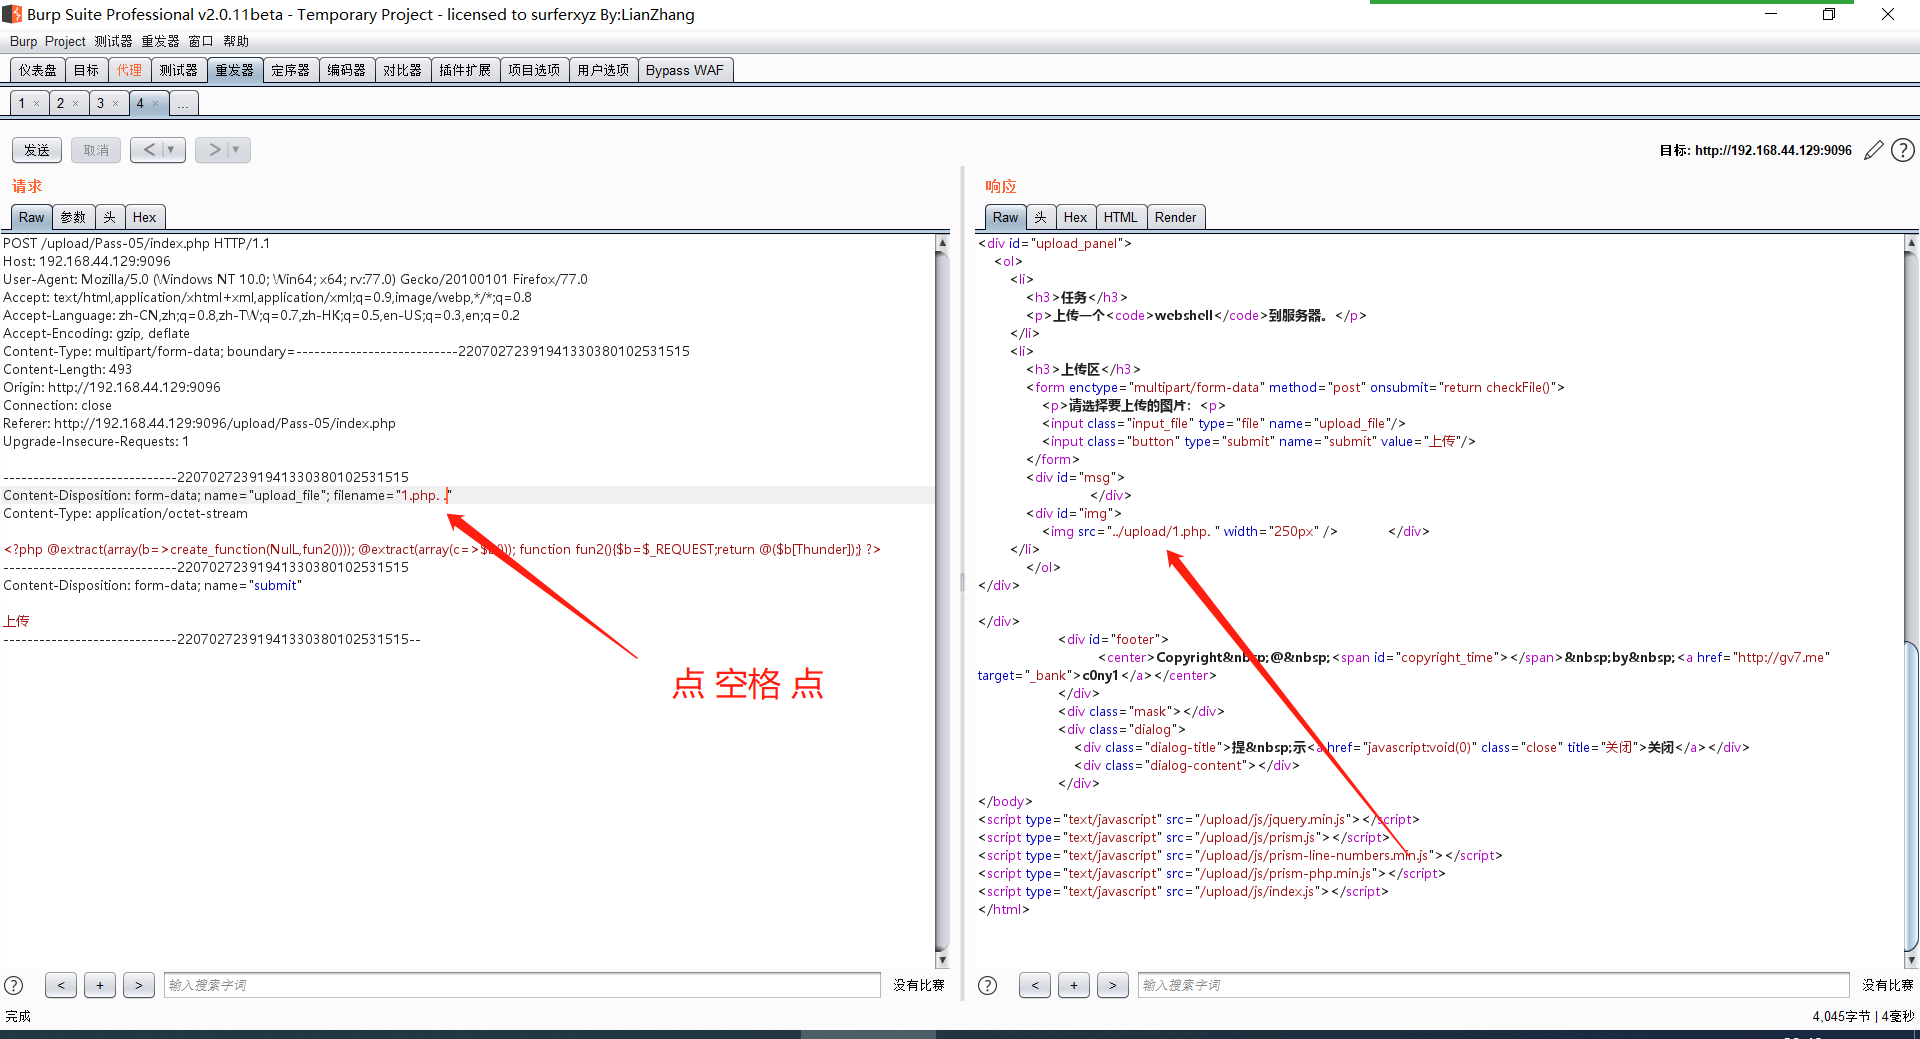Close repeater tab 2
Screen dimensions: 1920x1039
(75, 104)
